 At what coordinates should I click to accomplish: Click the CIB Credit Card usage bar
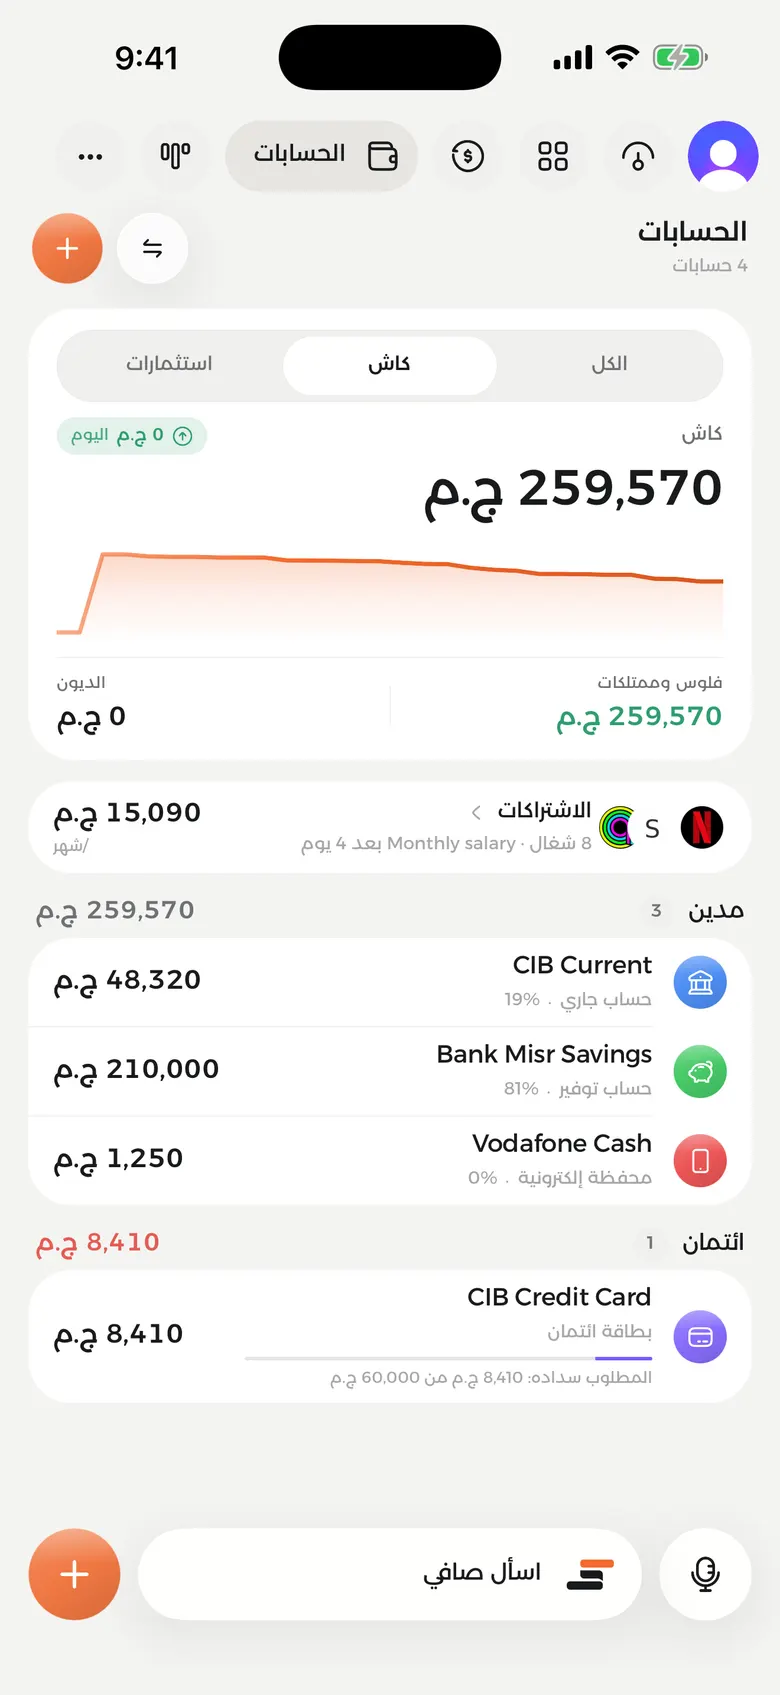(448, 1358)
